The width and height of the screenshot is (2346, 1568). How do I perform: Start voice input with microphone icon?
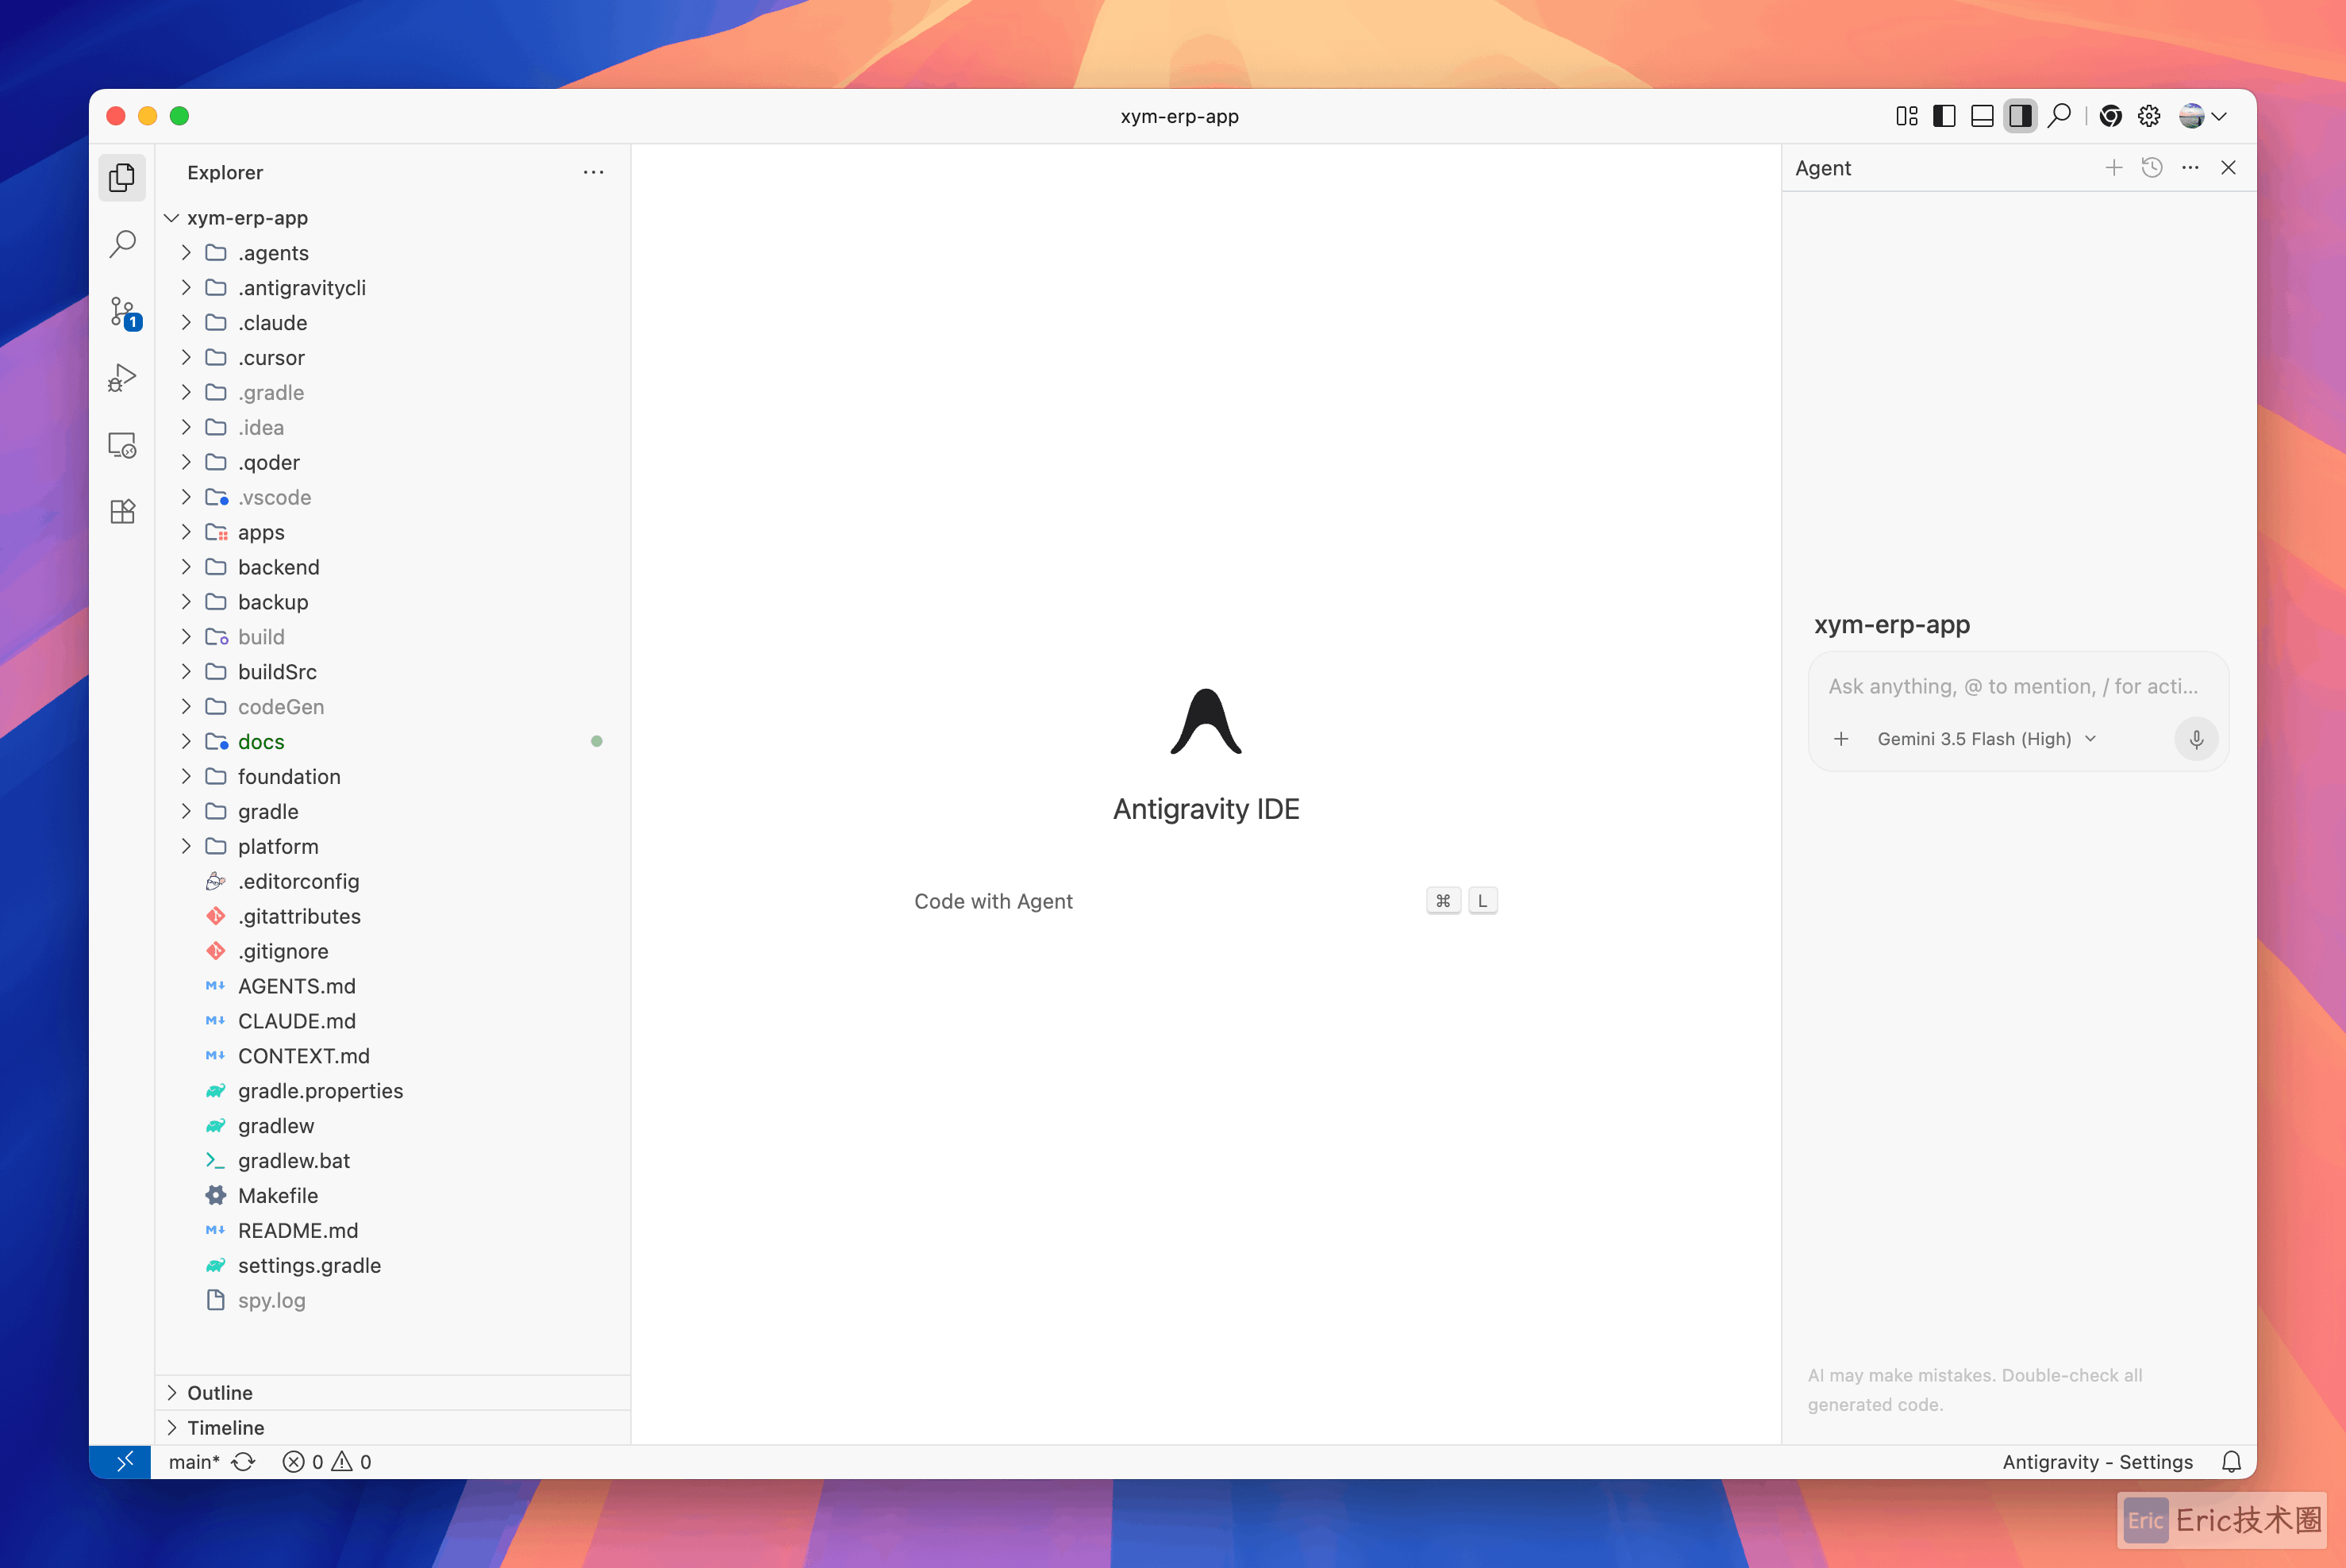2196,739
